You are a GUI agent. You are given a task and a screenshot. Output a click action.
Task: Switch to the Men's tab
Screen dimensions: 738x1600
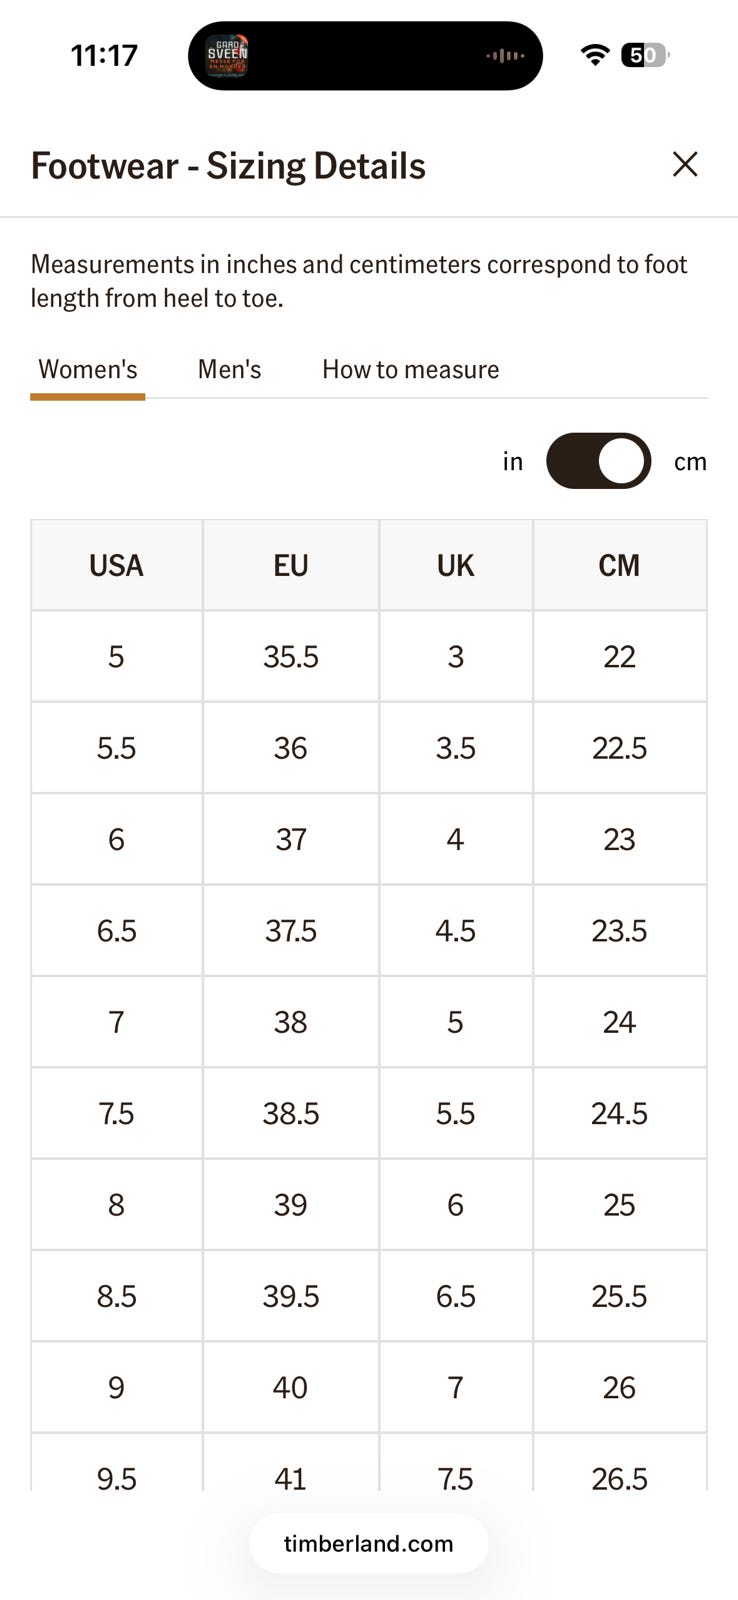pos(229,369)
